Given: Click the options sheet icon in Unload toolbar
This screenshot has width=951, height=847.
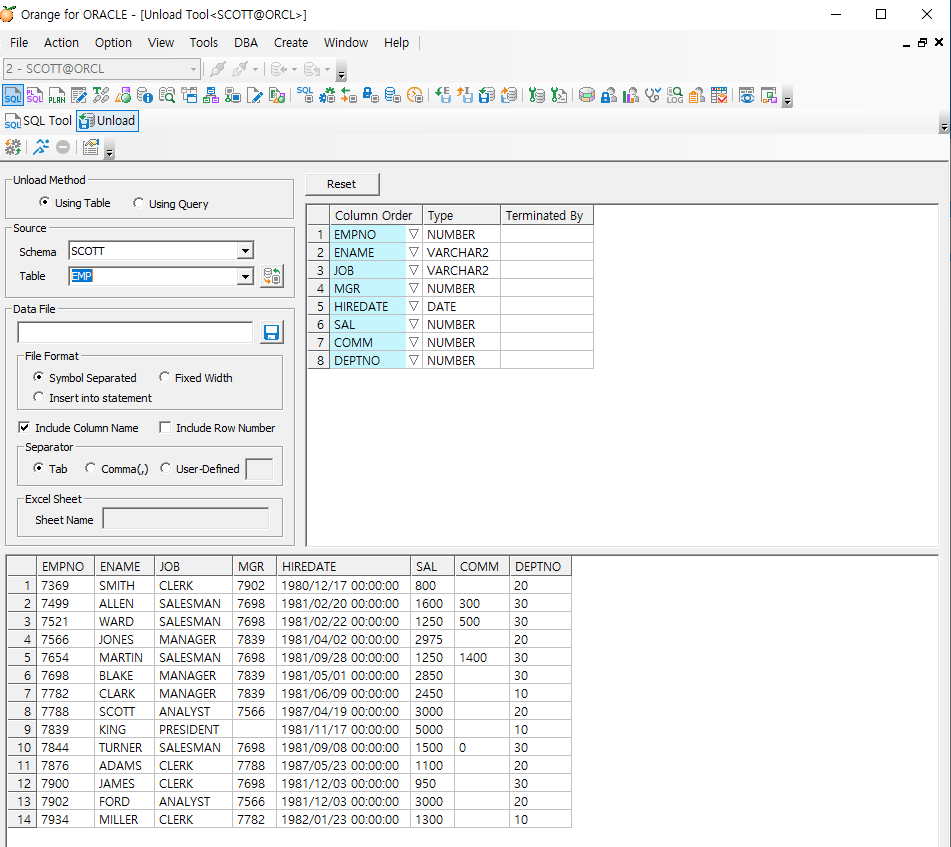Looking at the screenshot, I should pos(91,147).
